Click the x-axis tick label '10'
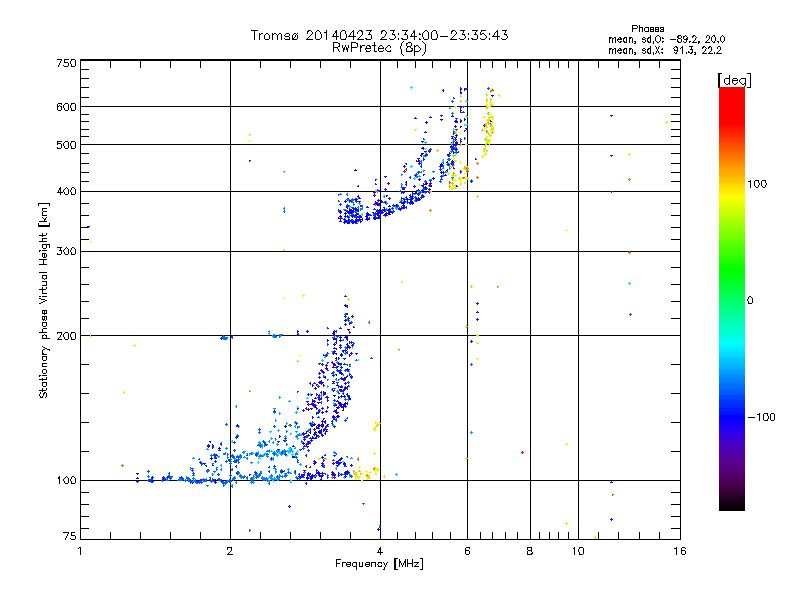The width and height of the screenshot is (800, 600). [x=578, y=551]
